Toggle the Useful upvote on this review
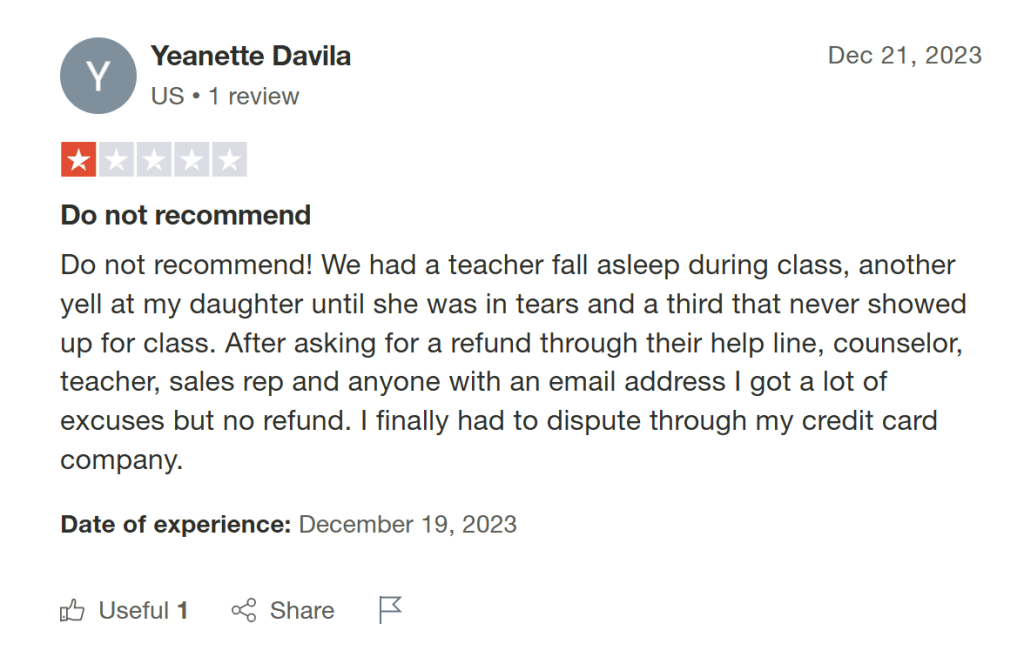Viewport: 1024px width, 664px height. 124,610
